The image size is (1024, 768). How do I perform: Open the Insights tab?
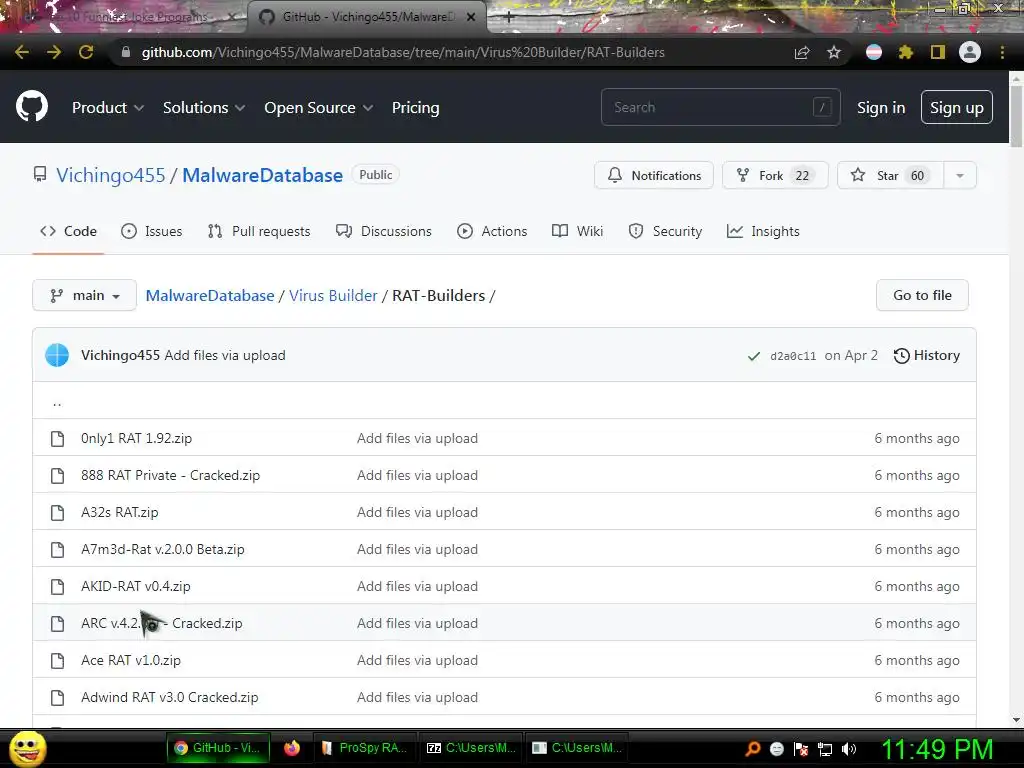[763, 231]
